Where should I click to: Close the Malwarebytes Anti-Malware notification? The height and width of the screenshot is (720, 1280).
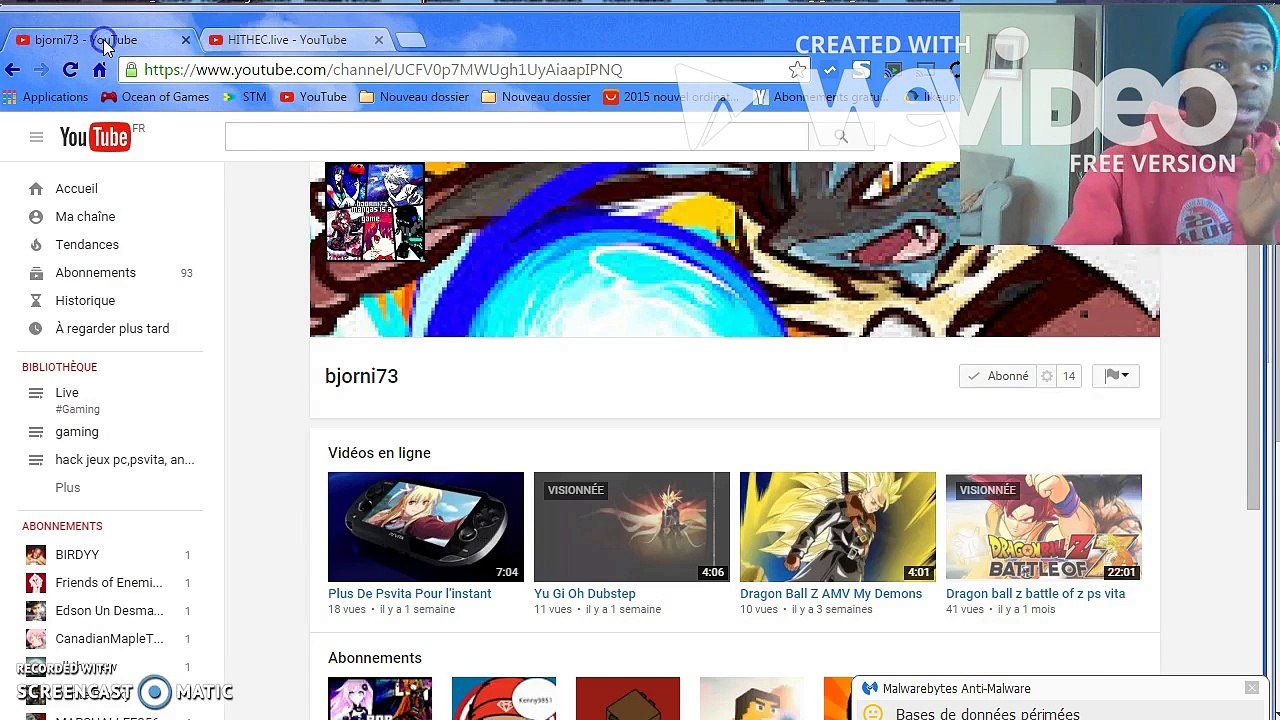pos(1251,688)
